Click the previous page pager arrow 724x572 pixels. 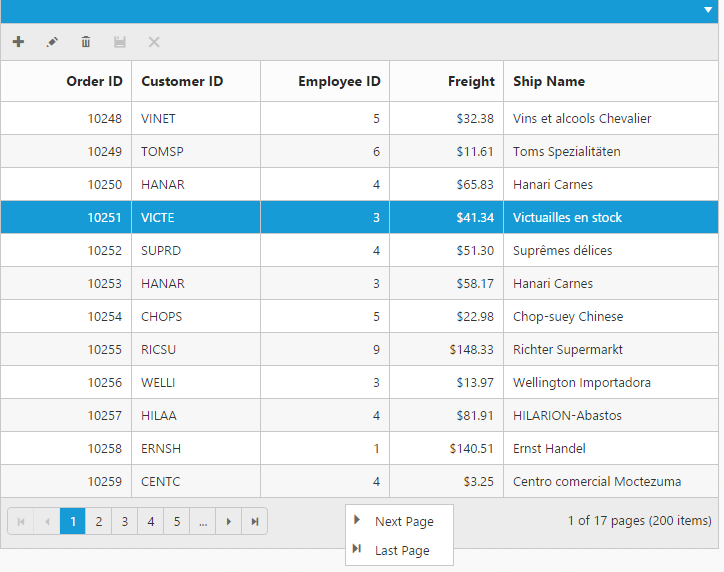click(x=47, y=521)
